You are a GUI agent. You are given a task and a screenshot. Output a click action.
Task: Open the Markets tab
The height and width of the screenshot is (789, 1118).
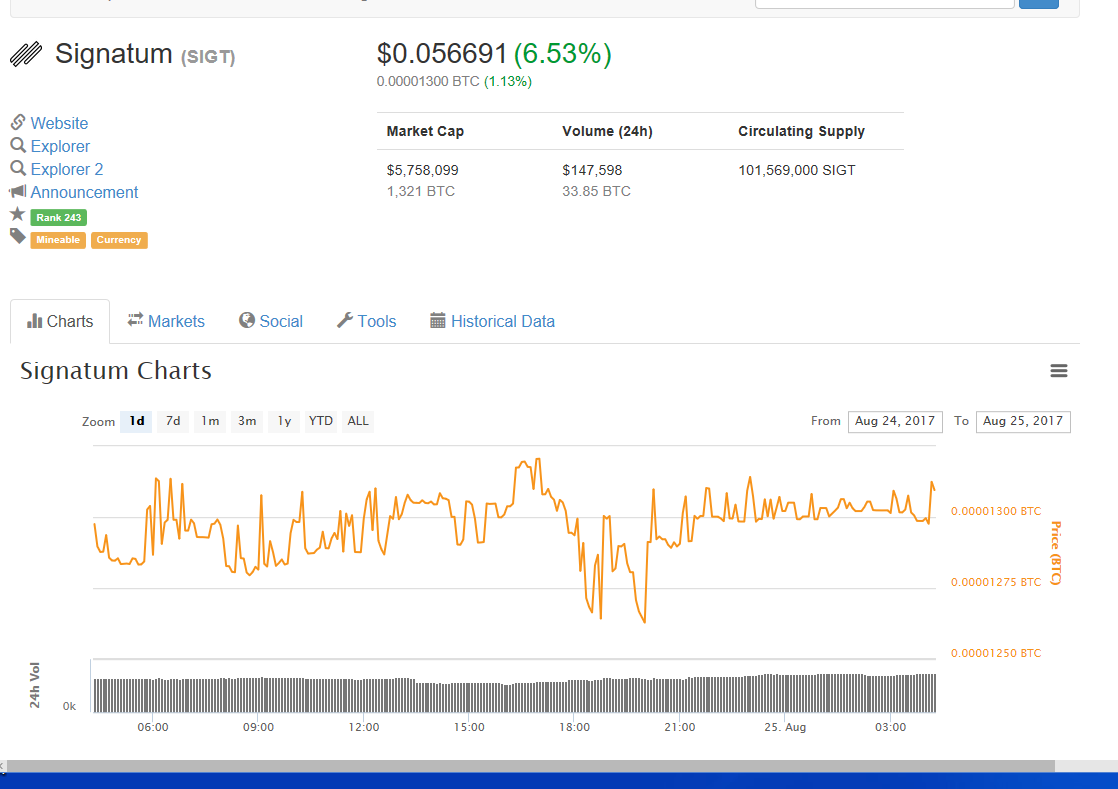[166, 321]
